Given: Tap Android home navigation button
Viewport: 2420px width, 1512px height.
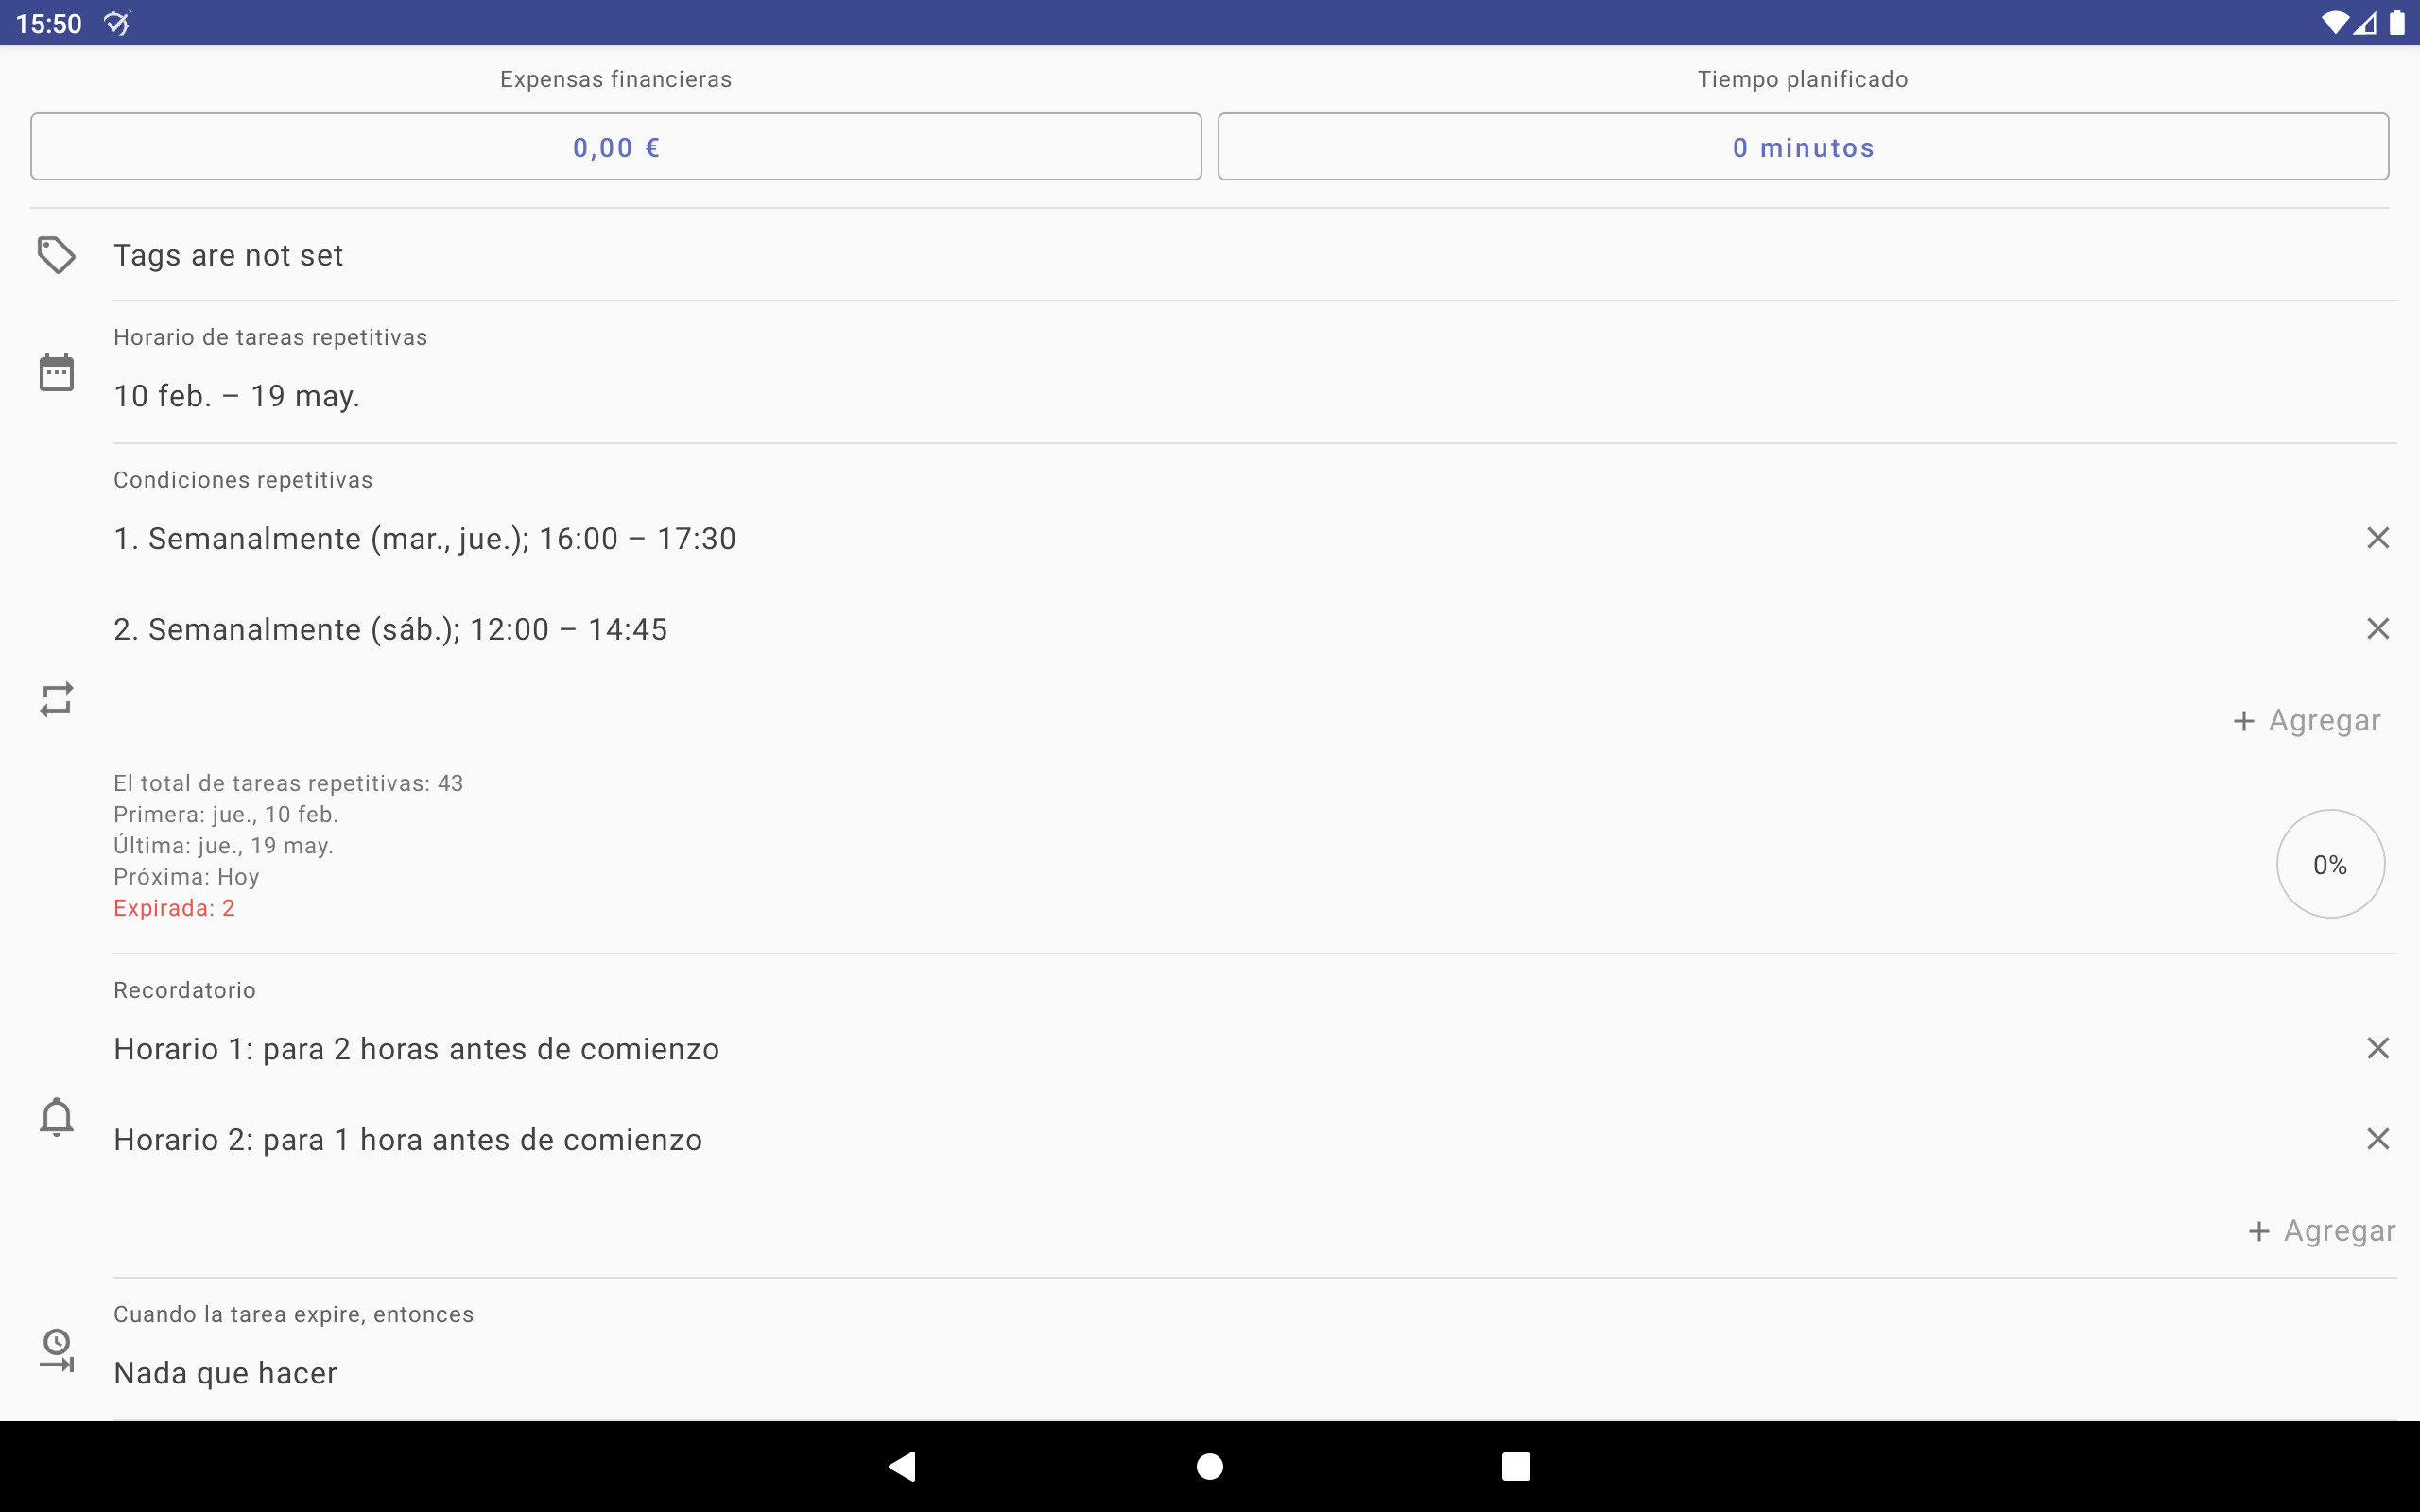Looking at the screenshot, I should [1210, 1466].
